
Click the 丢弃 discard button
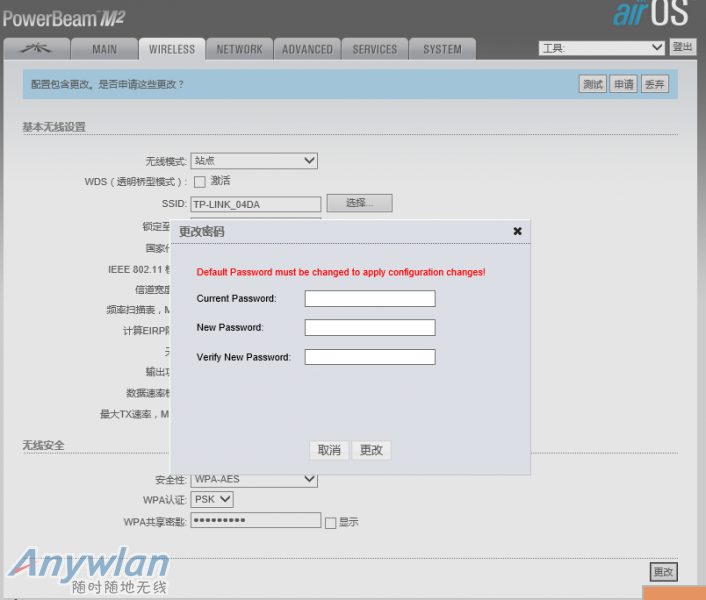(x=655, y=84)
